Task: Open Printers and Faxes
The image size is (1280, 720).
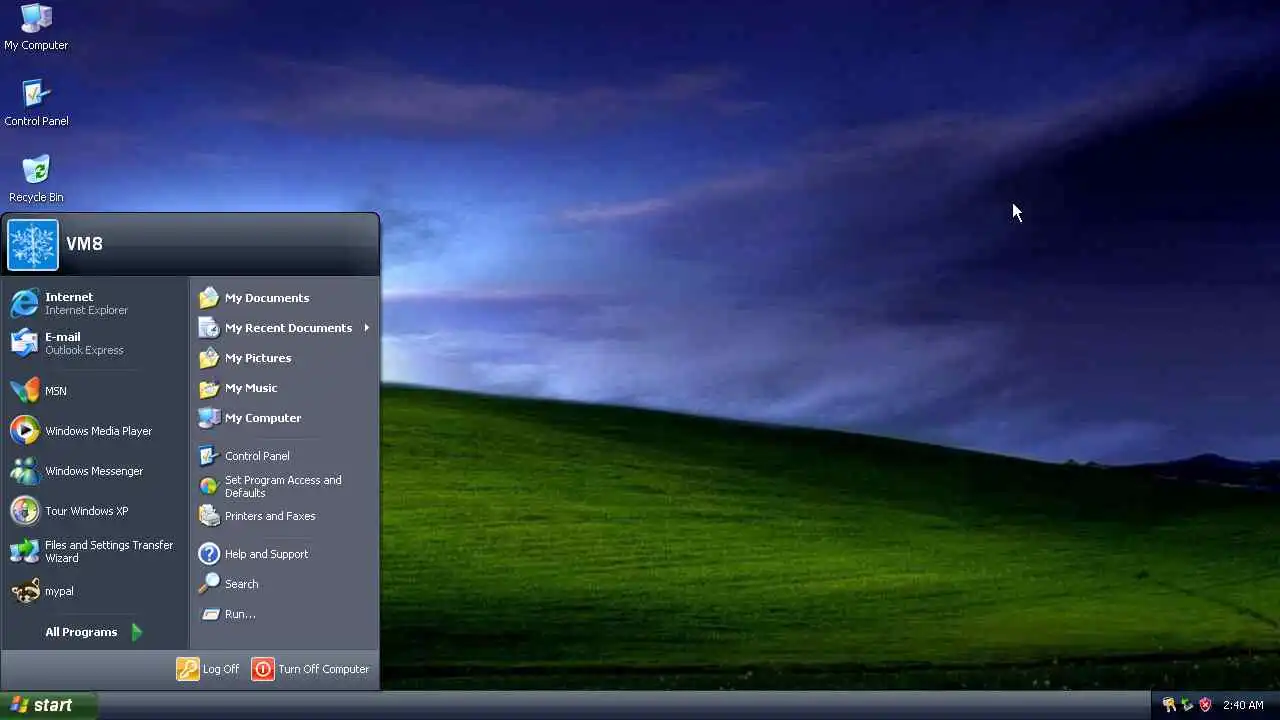Action: click(284, 516)
